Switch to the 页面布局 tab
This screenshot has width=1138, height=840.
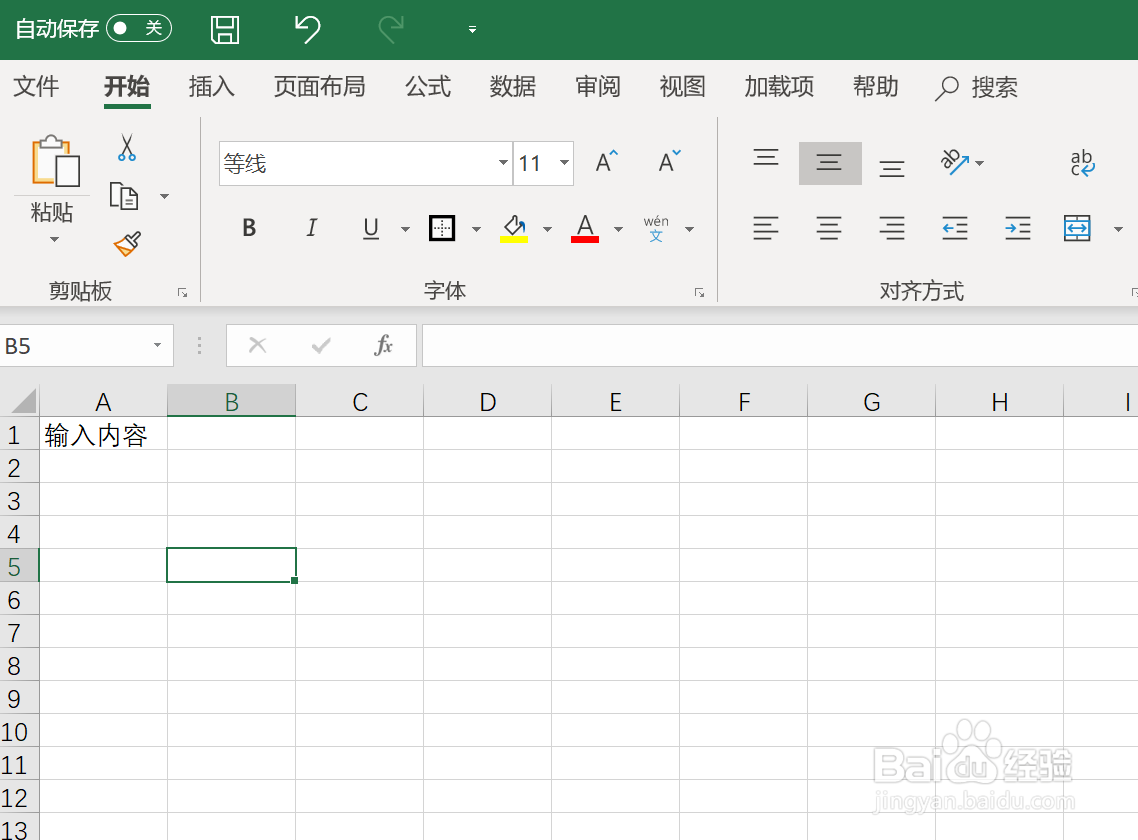319,86
